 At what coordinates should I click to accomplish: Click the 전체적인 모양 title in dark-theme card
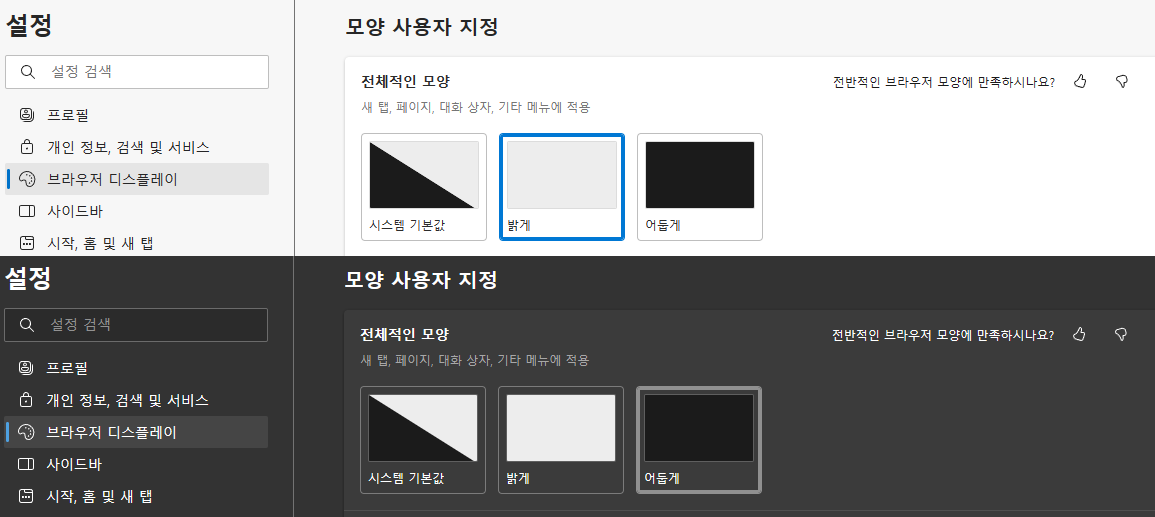tap(404, 334)
